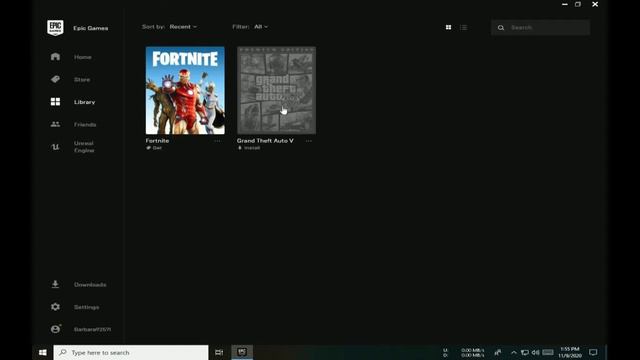Click the user account avatar icon

pos(56,329)
